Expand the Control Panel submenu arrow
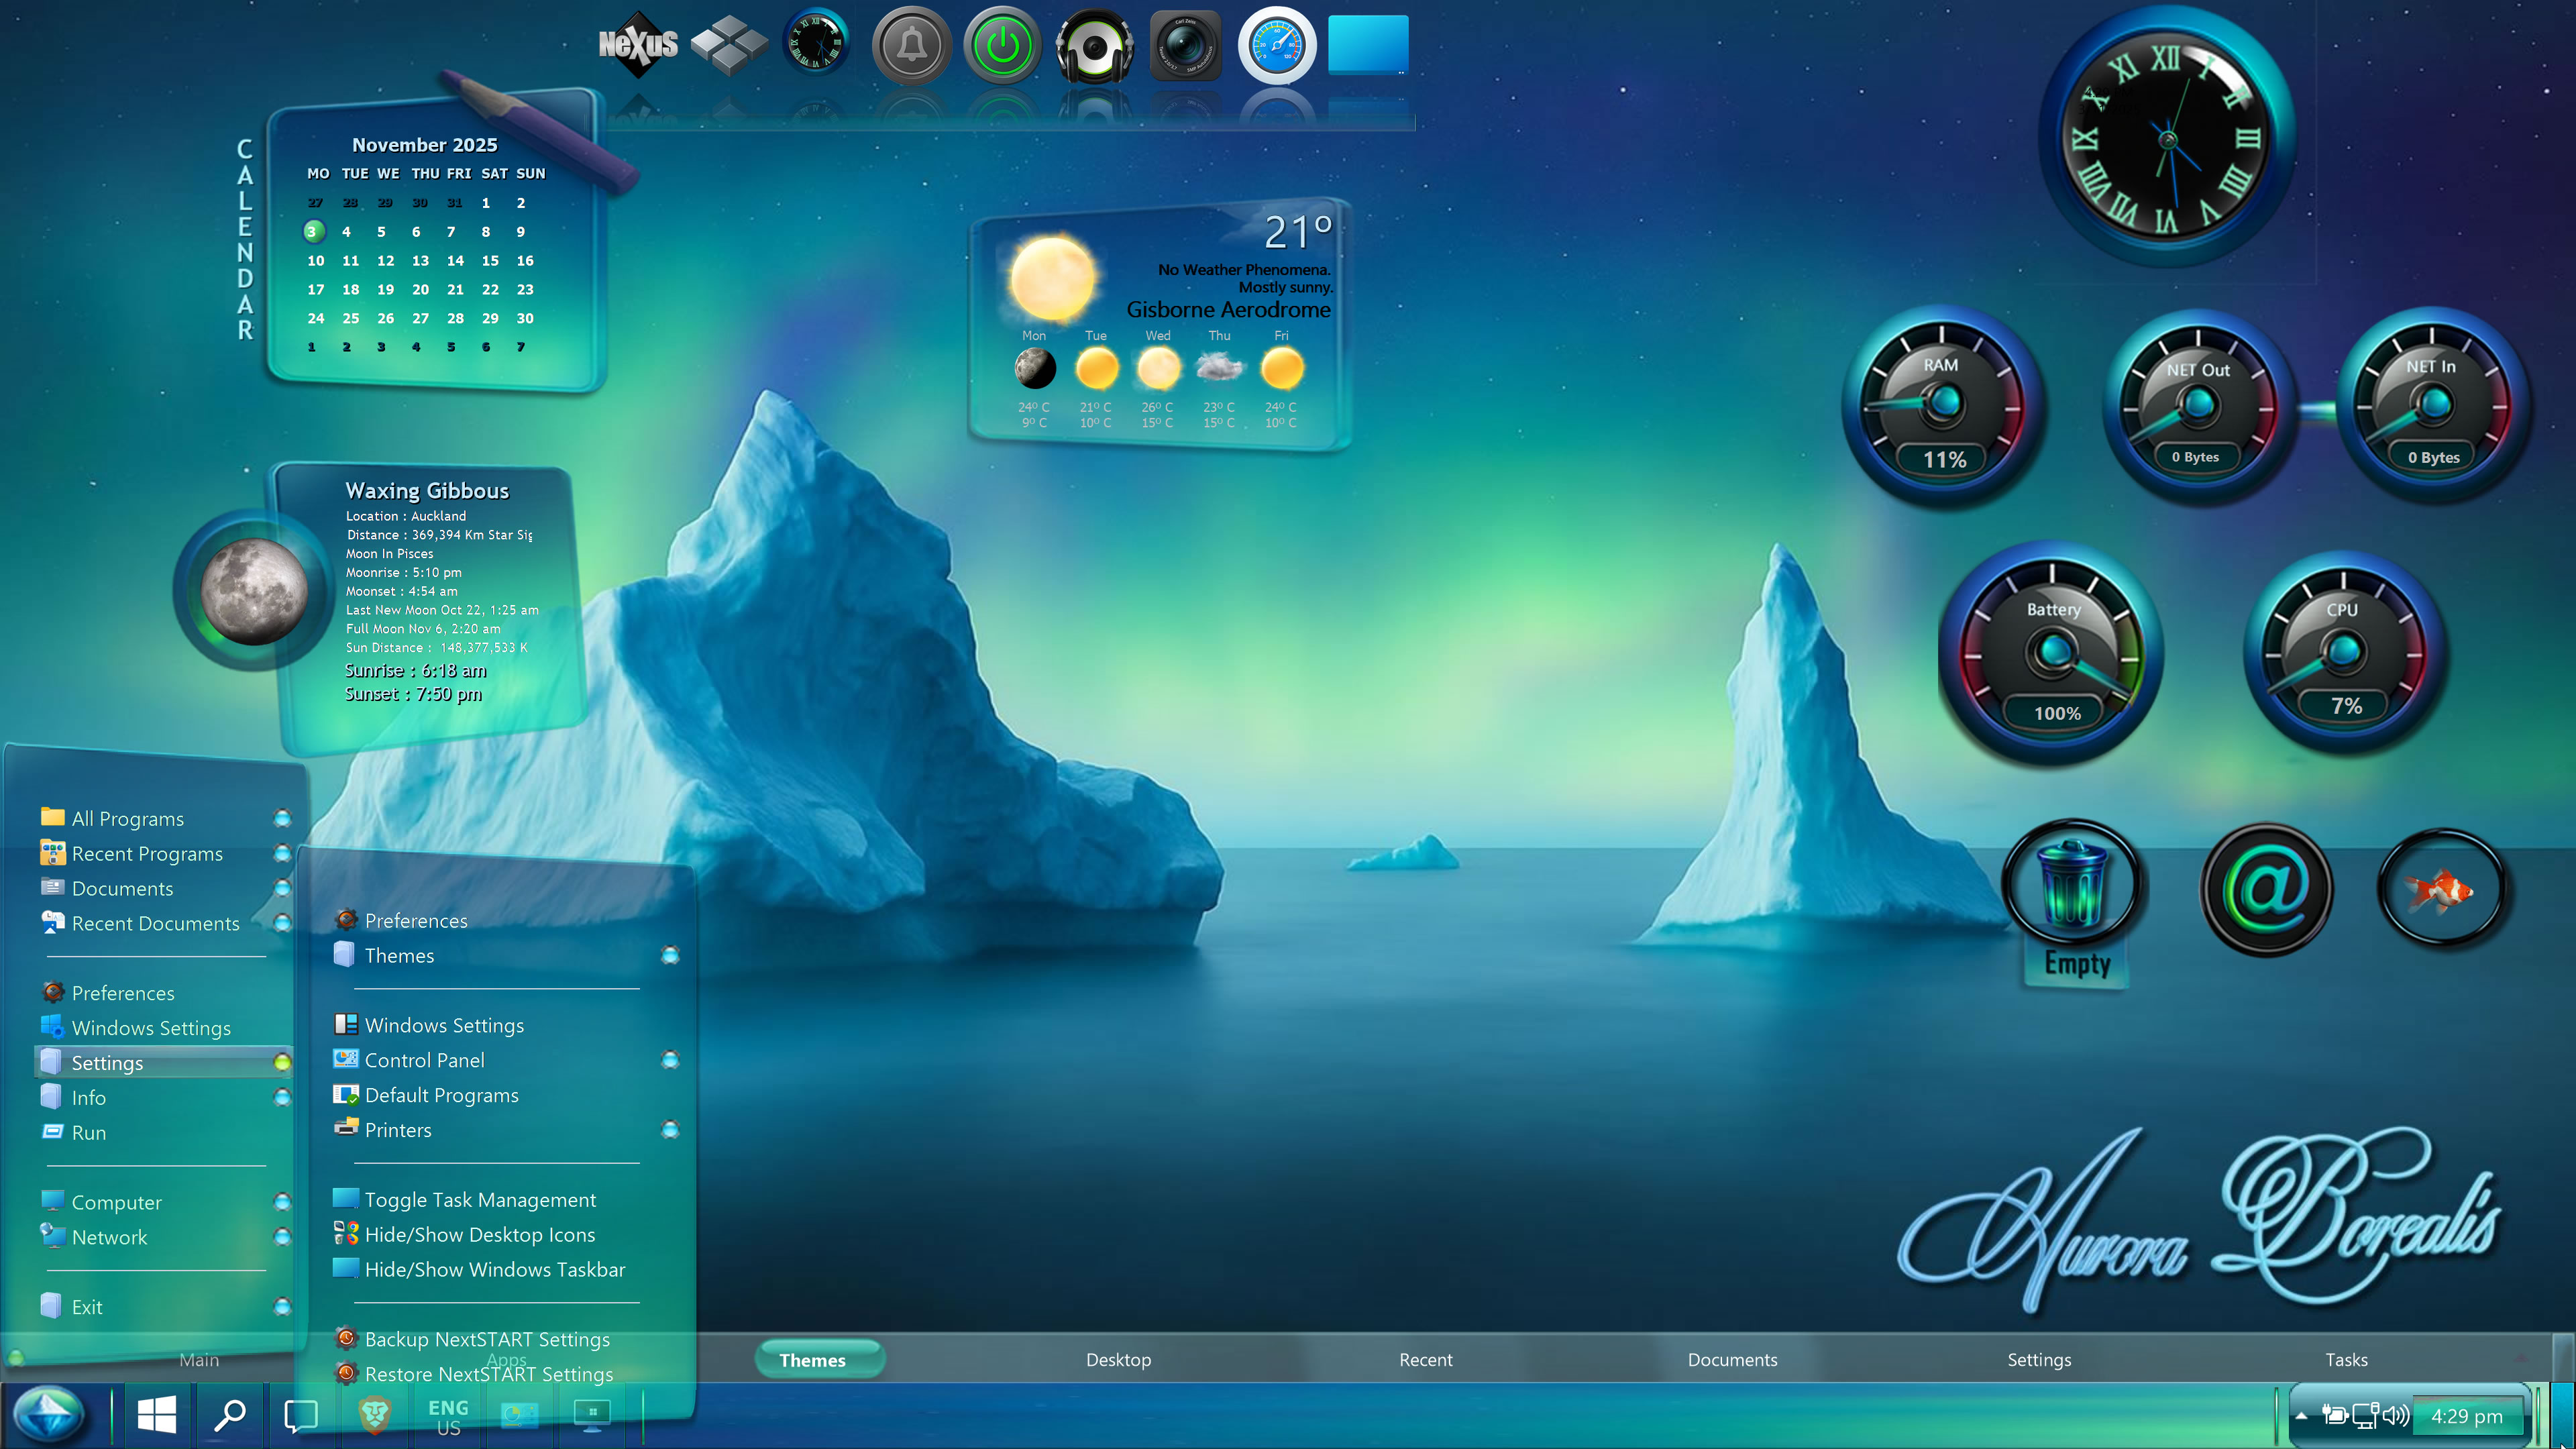2576x1449 pixels. (x=670, y=1059)
